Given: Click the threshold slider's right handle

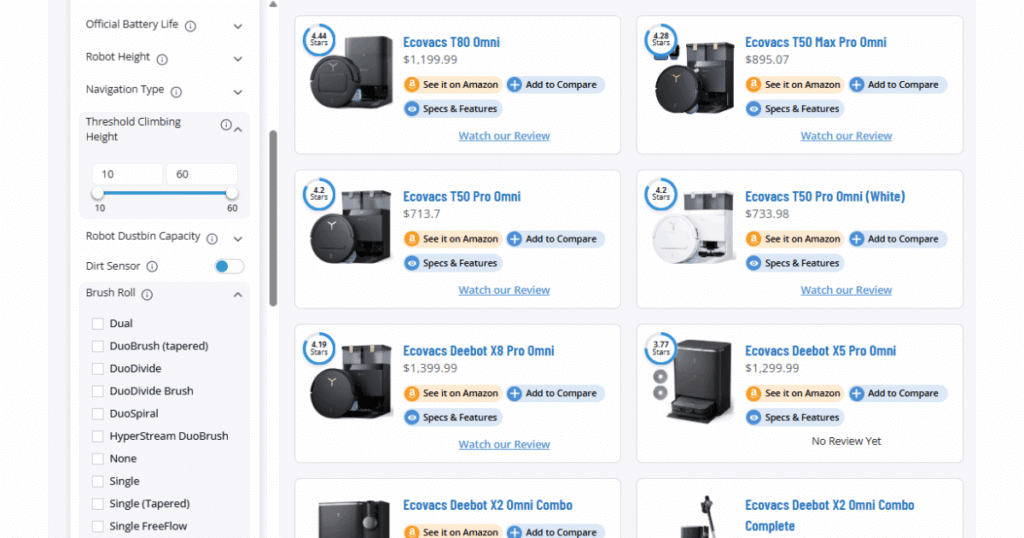Looking at the screenshot, I should click(232, 193).
